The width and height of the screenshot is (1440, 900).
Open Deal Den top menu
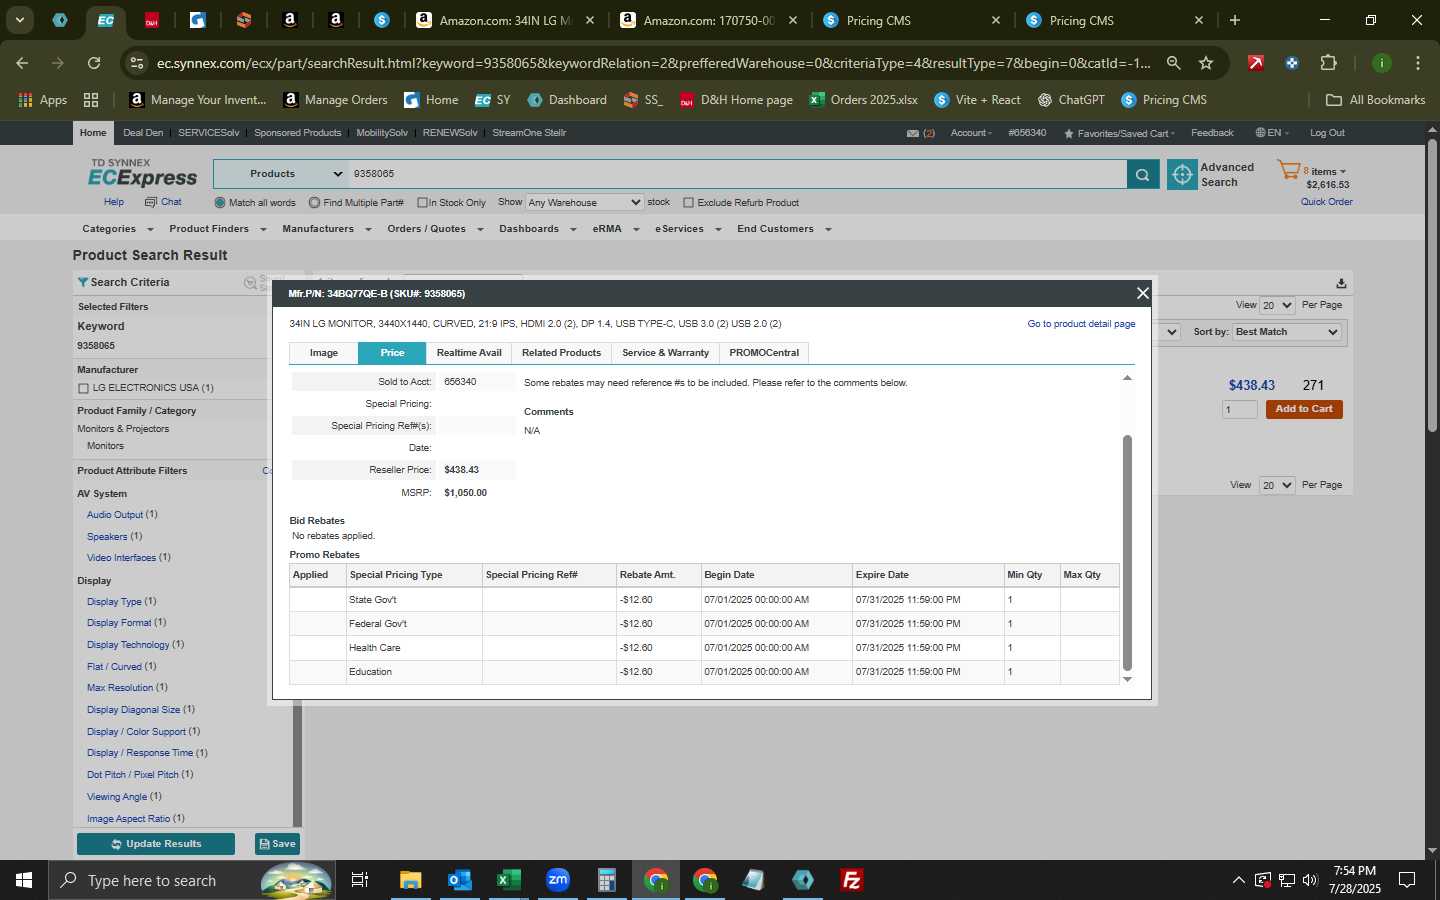143,133
